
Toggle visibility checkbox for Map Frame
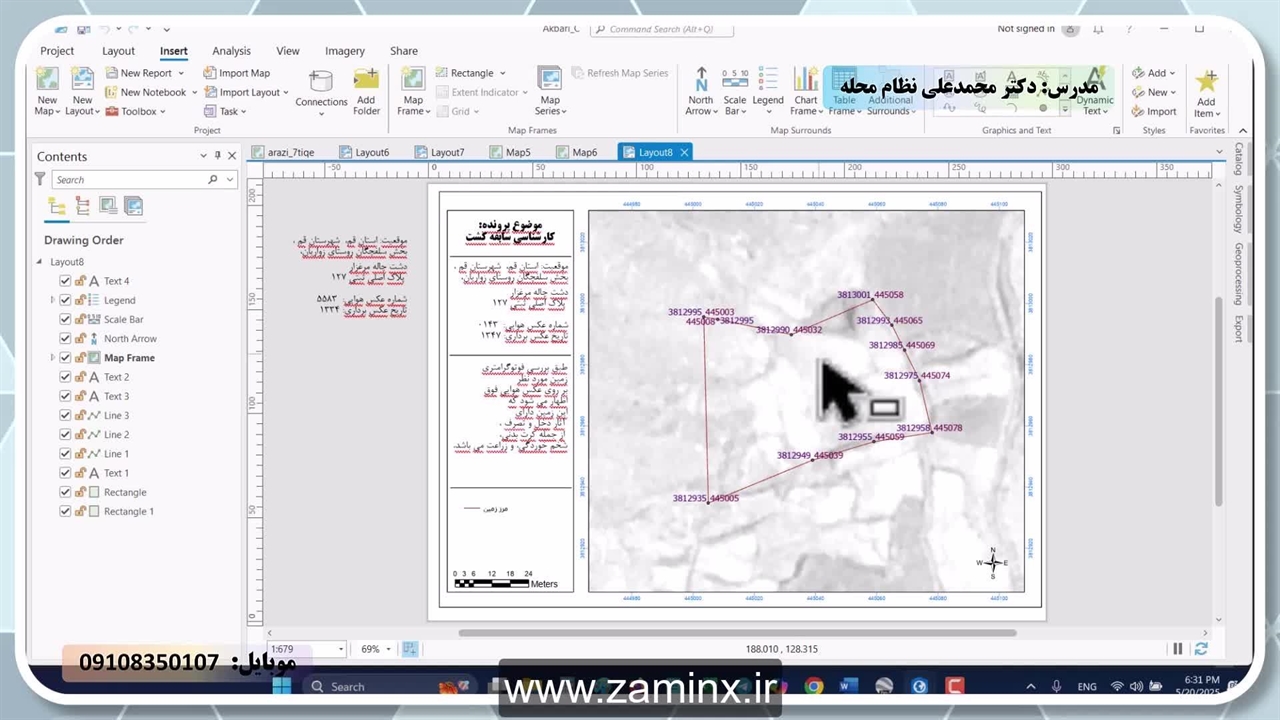click(65, 358)
